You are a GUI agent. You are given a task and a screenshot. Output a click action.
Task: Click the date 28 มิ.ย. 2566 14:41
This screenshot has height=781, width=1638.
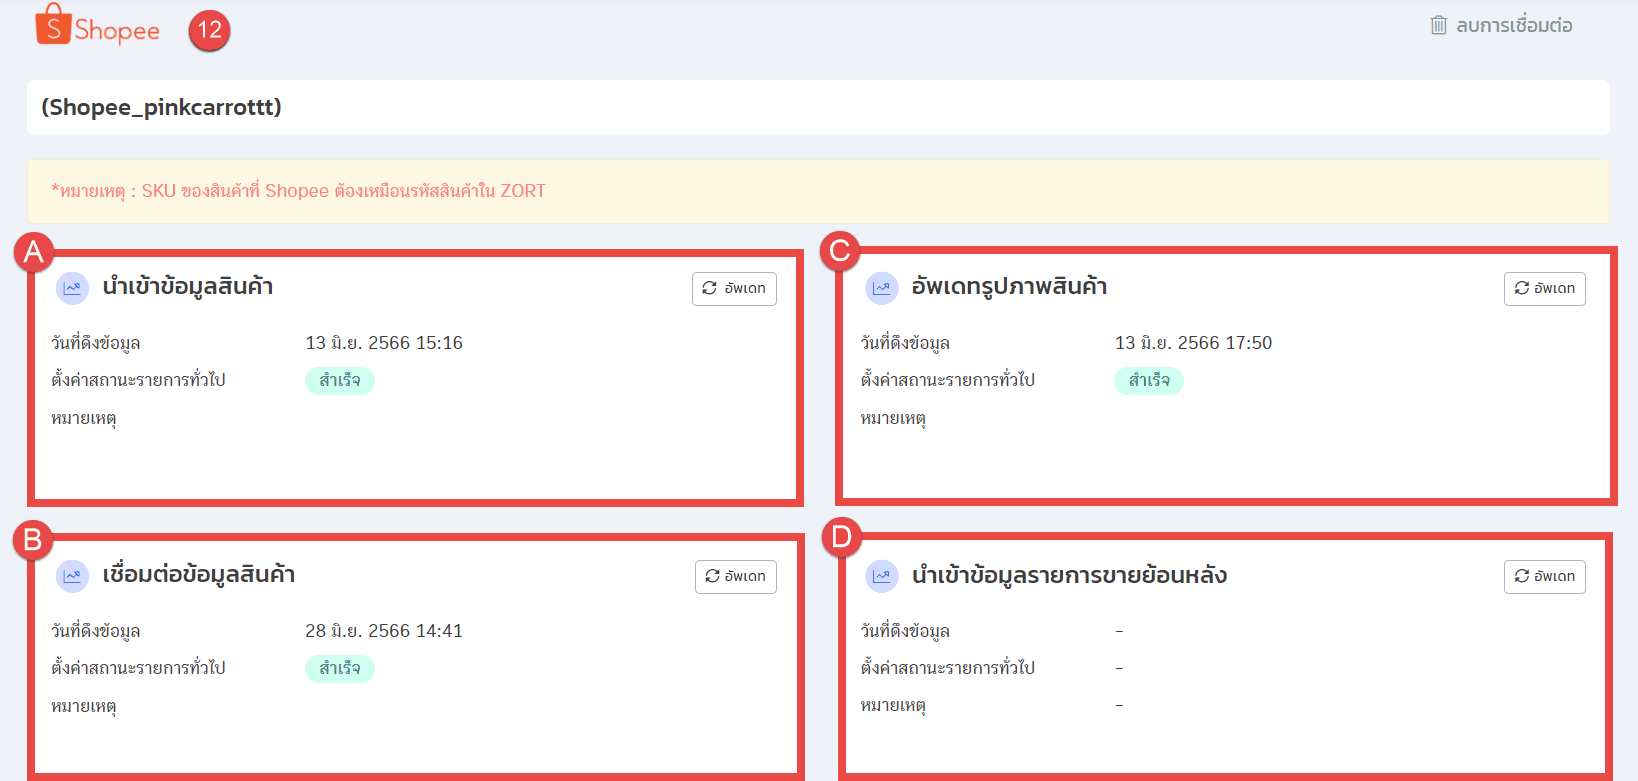pos(384,631)
